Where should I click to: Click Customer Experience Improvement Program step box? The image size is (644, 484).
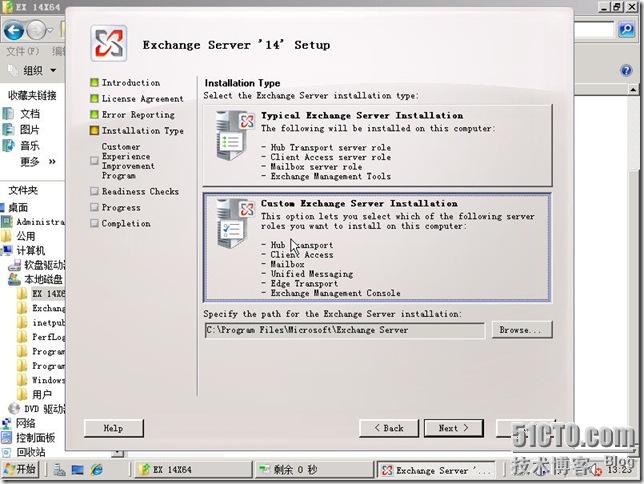[x=94, y=161]
